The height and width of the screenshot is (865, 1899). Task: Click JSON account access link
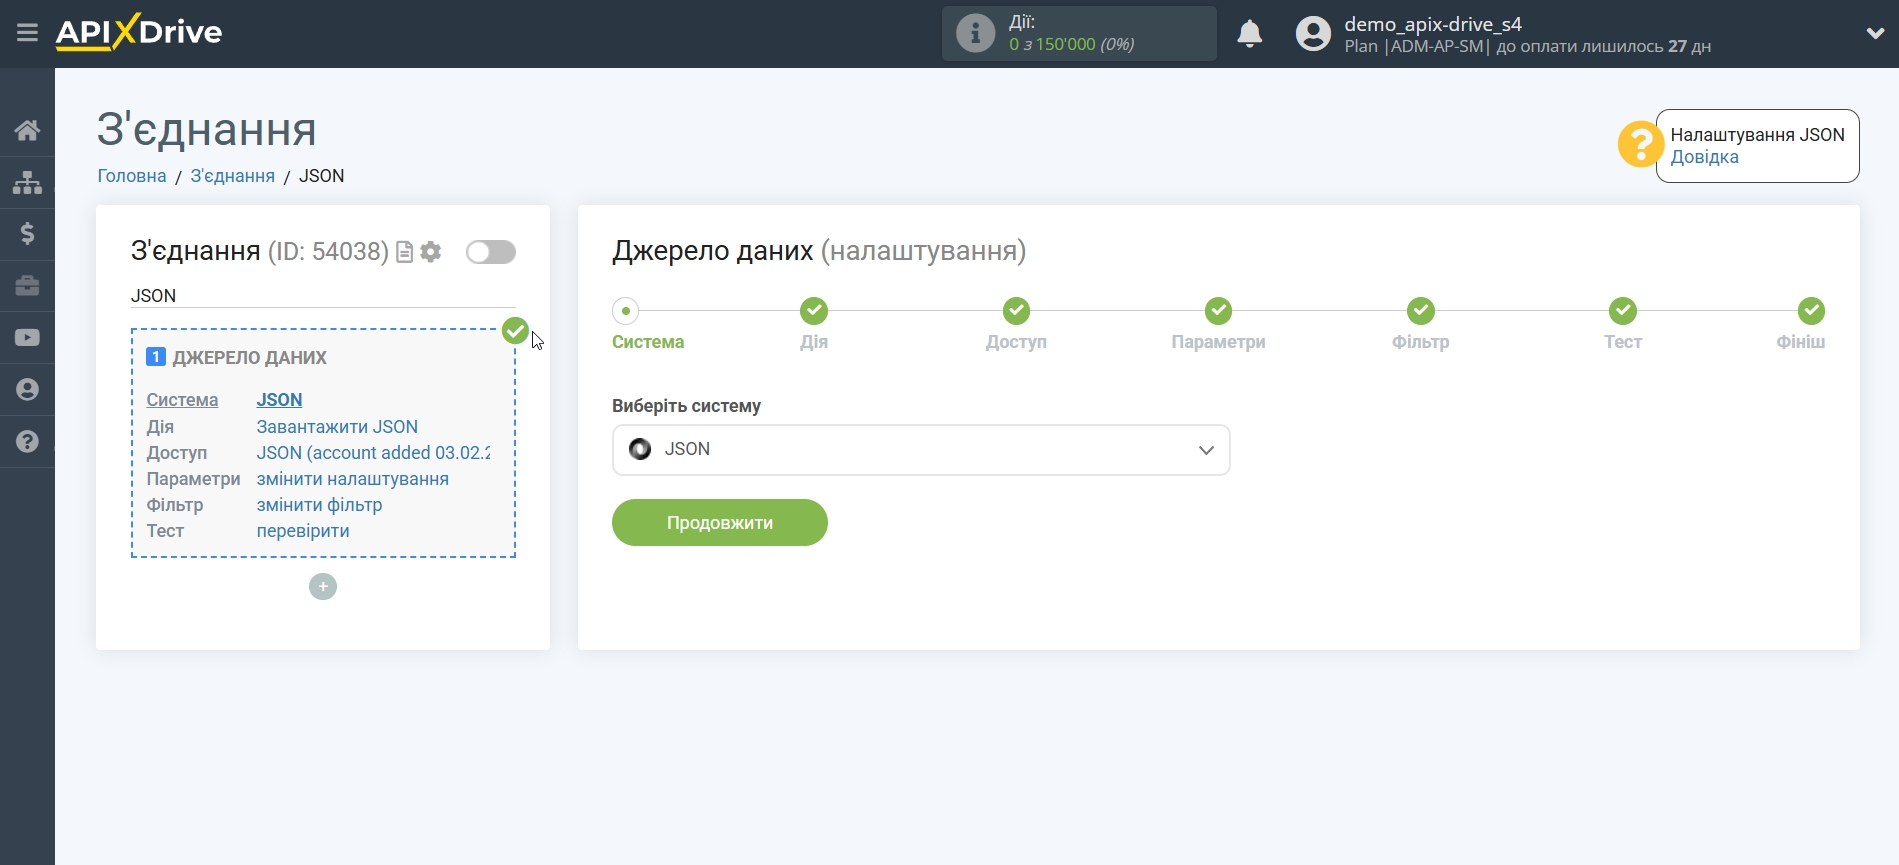pyautogui.click(x=374, y=453)
